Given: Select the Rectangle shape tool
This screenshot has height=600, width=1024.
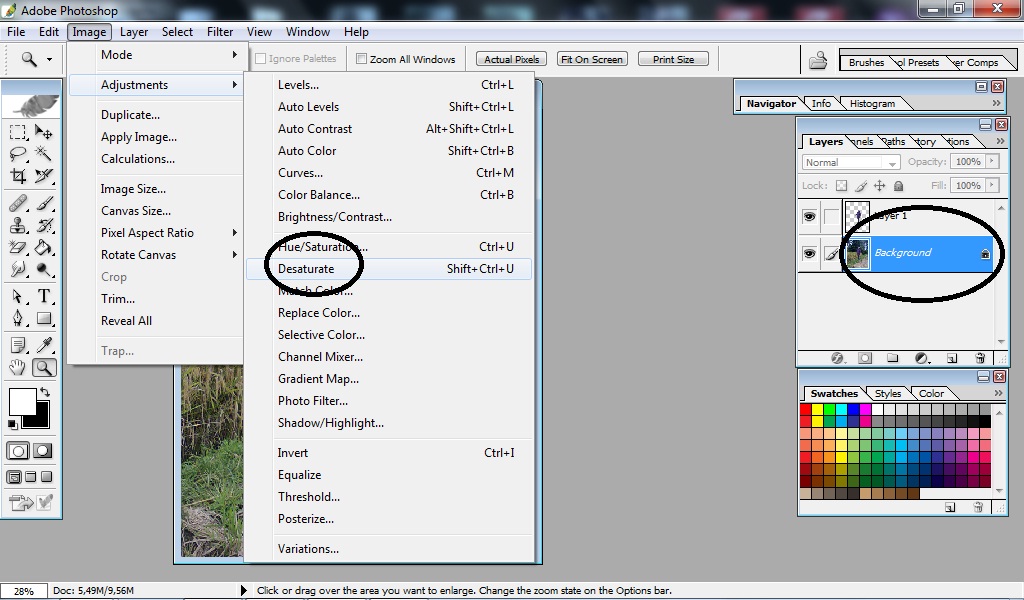Looking at the screenshot, I should click(x=44, y=319).
